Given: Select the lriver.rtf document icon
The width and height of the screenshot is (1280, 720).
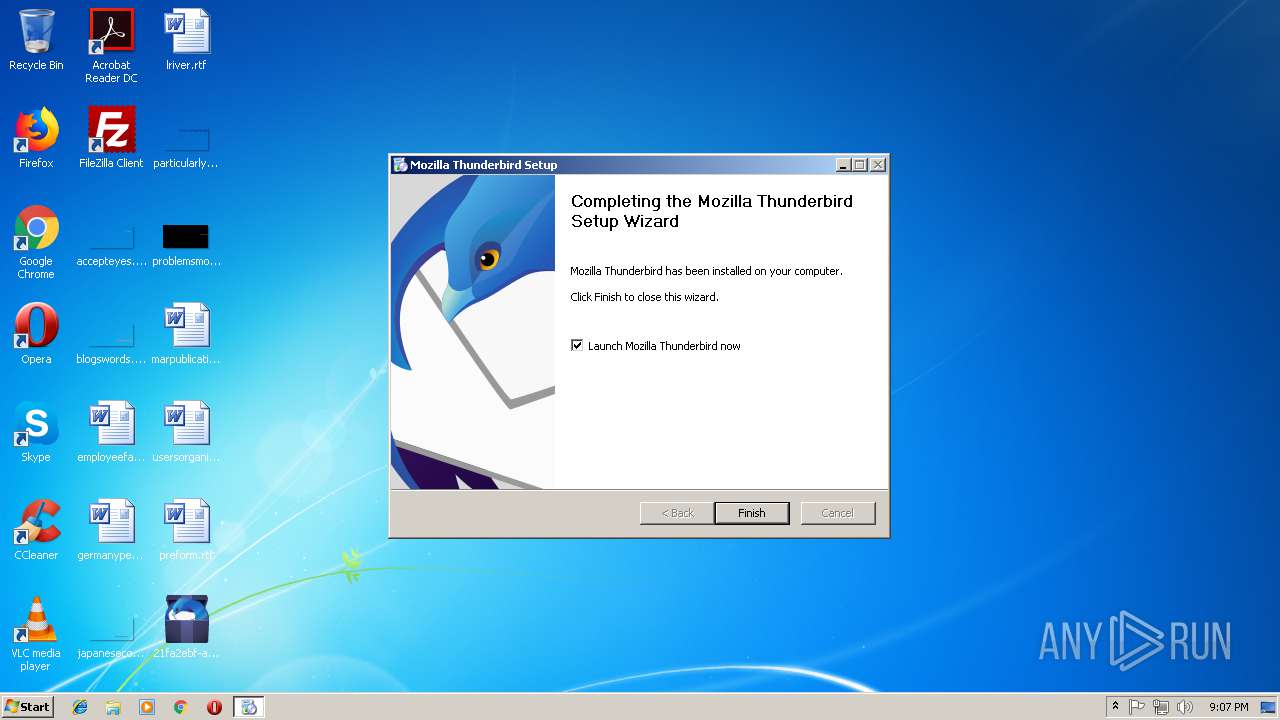Looking at the screenshot, I should (x=186, y=40).
